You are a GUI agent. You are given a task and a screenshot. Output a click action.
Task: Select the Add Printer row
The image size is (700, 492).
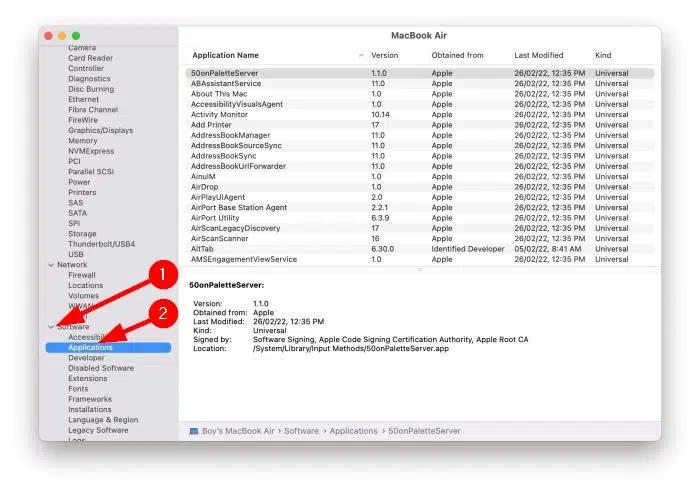[420, 125]
